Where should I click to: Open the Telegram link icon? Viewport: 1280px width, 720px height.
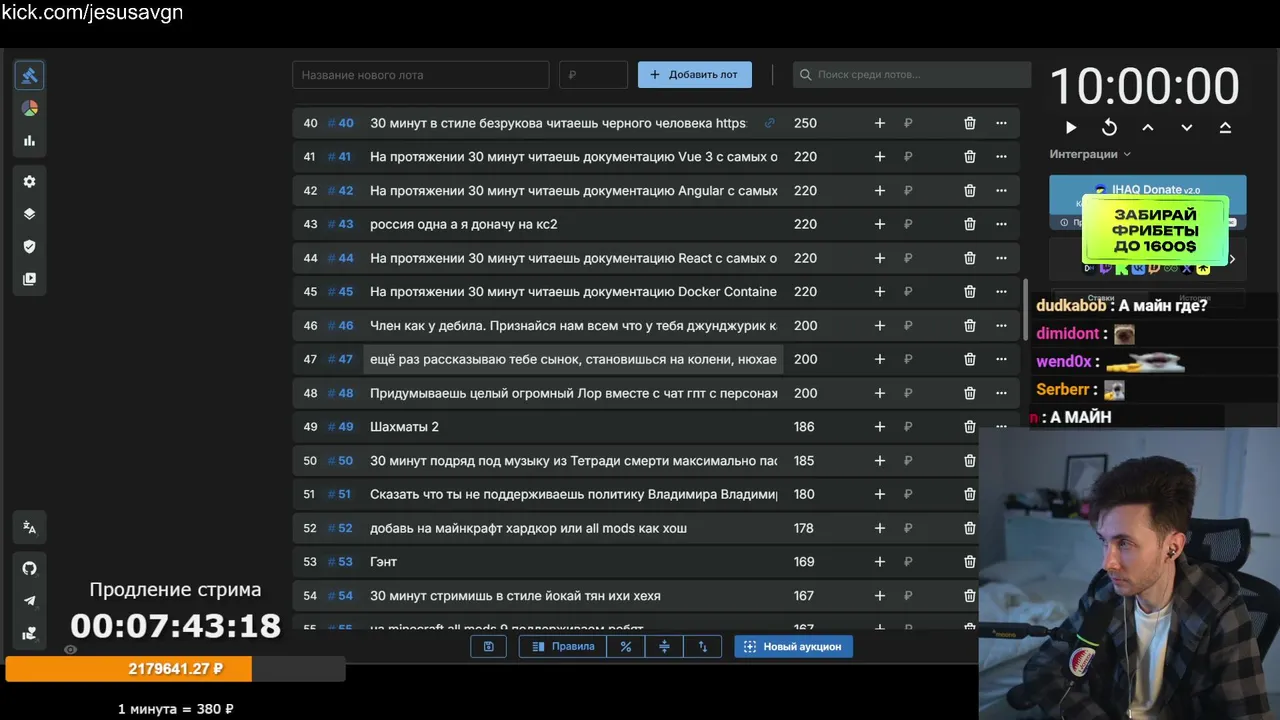(x=30, y=601)
